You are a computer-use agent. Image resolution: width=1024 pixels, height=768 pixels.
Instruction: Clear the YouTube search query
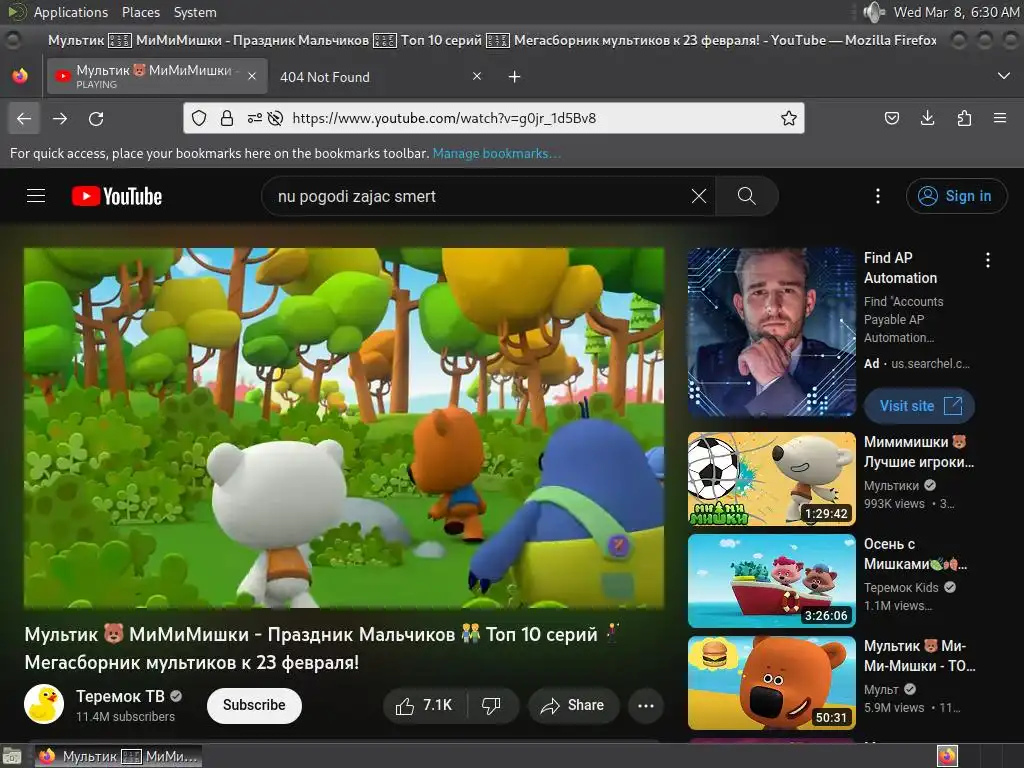click(699, 196)
